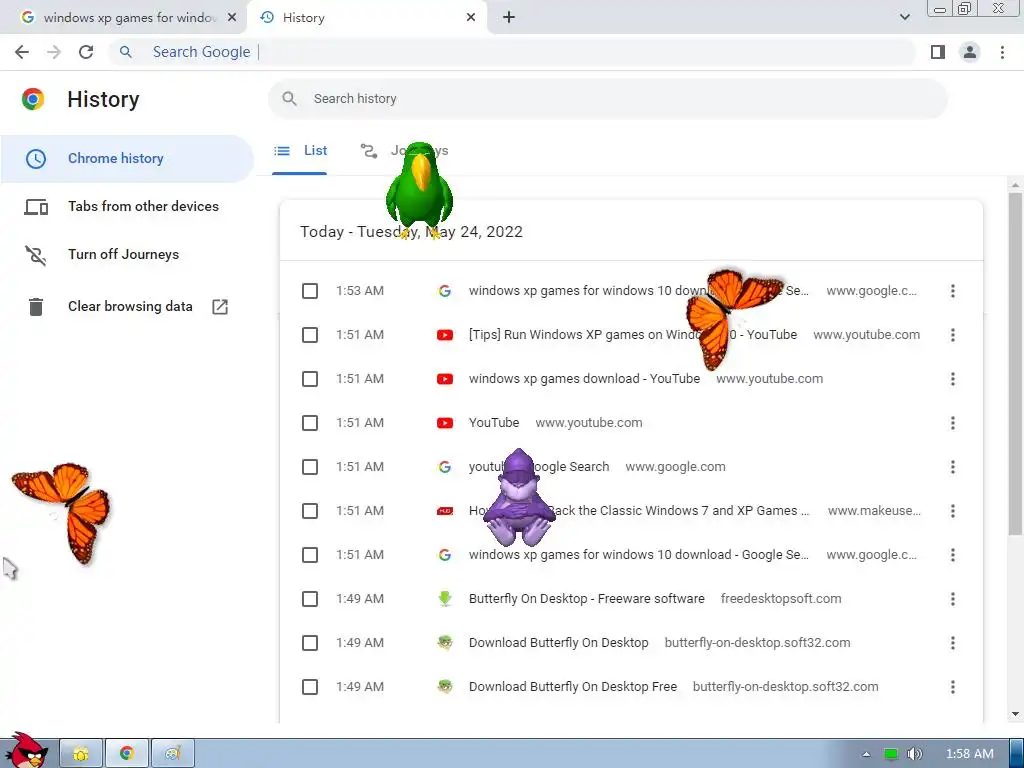Open the YouTube history link

pyautogui.click(x=494, y=423)
